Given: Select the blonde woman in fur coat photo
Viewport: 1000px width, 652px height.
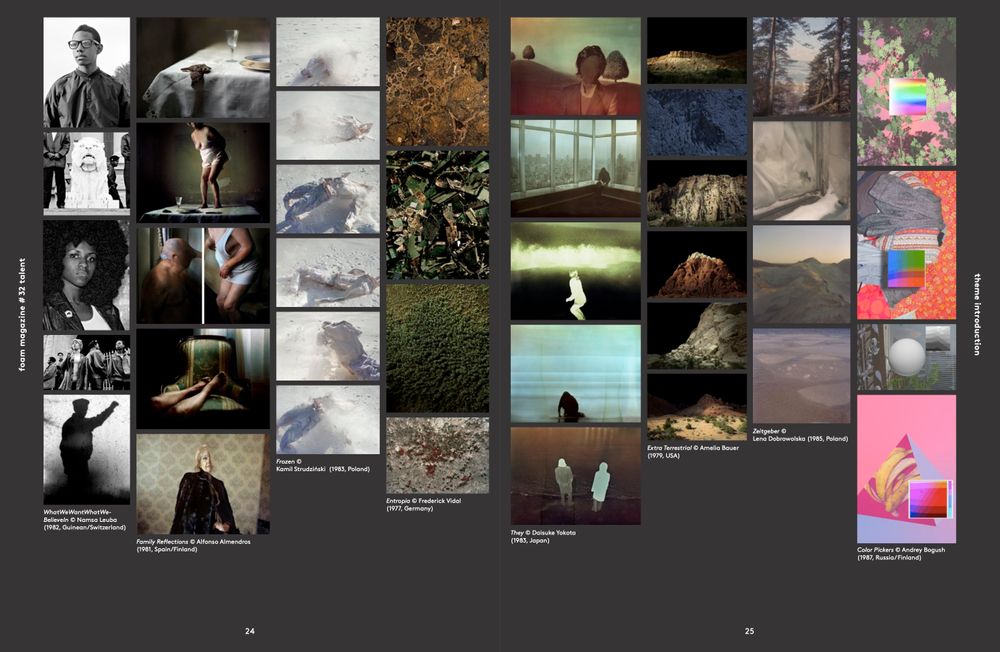Looking at the screenshot, I should (x=203, y=483).
